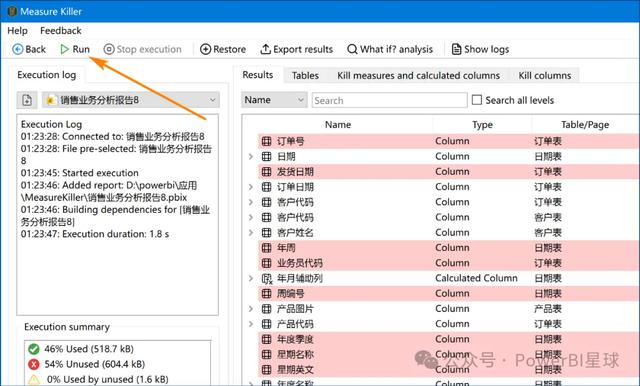The width and height of the screenshot is (640, 386).
Task: Sort by the Table/Page column header
Action: click(x=585, y=125)
